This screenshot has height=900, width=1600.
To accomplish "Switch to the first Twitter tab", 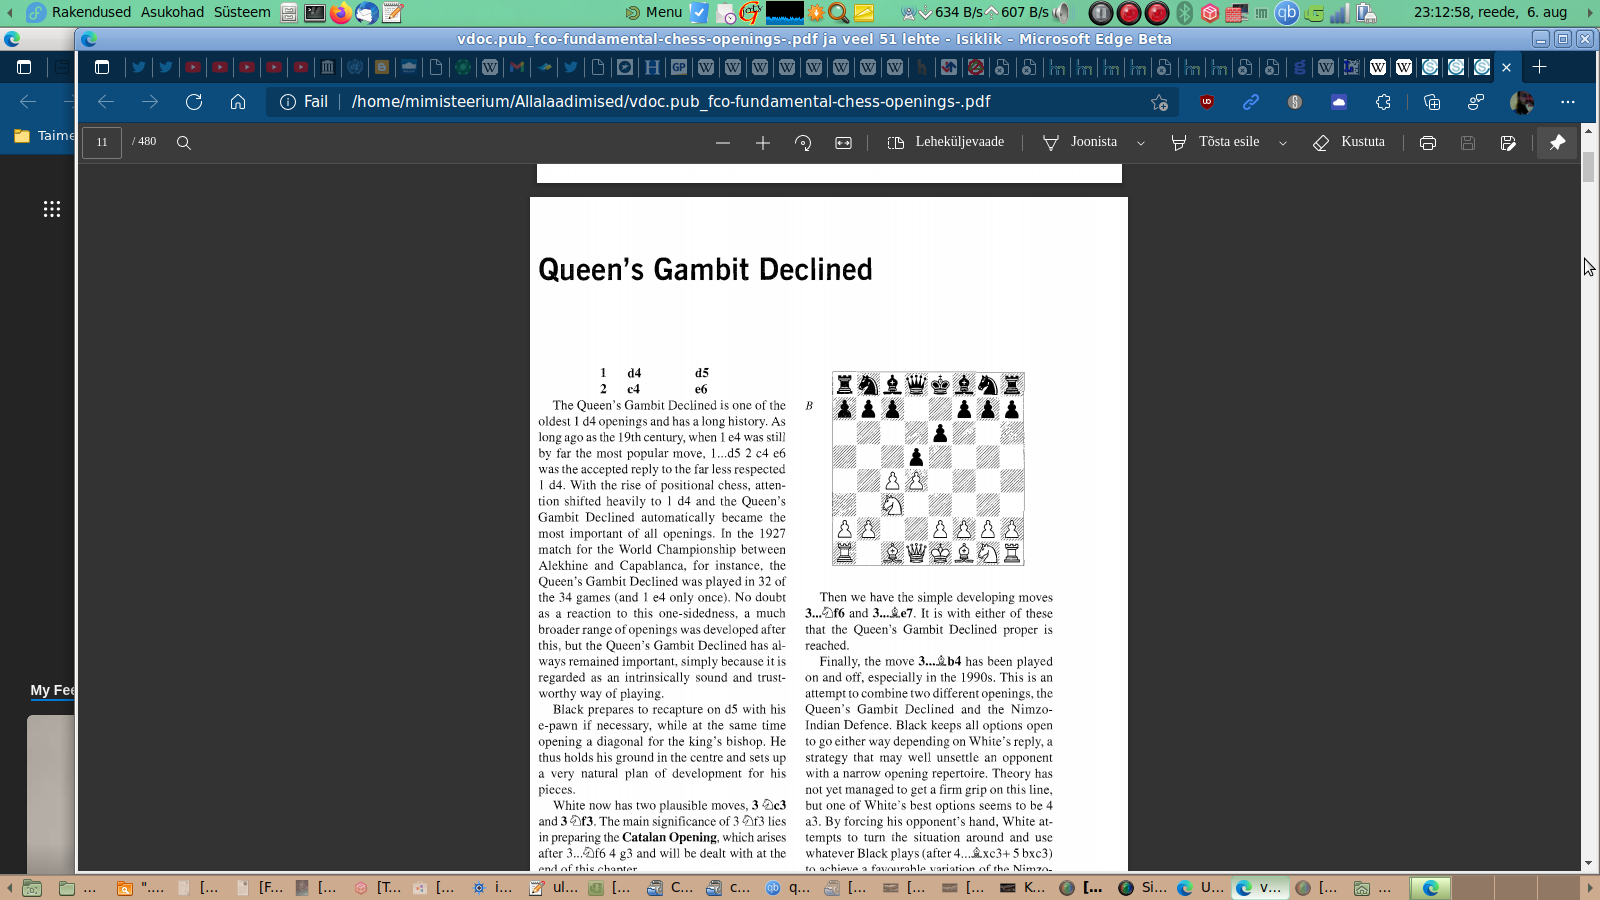I will coord(139,67).
